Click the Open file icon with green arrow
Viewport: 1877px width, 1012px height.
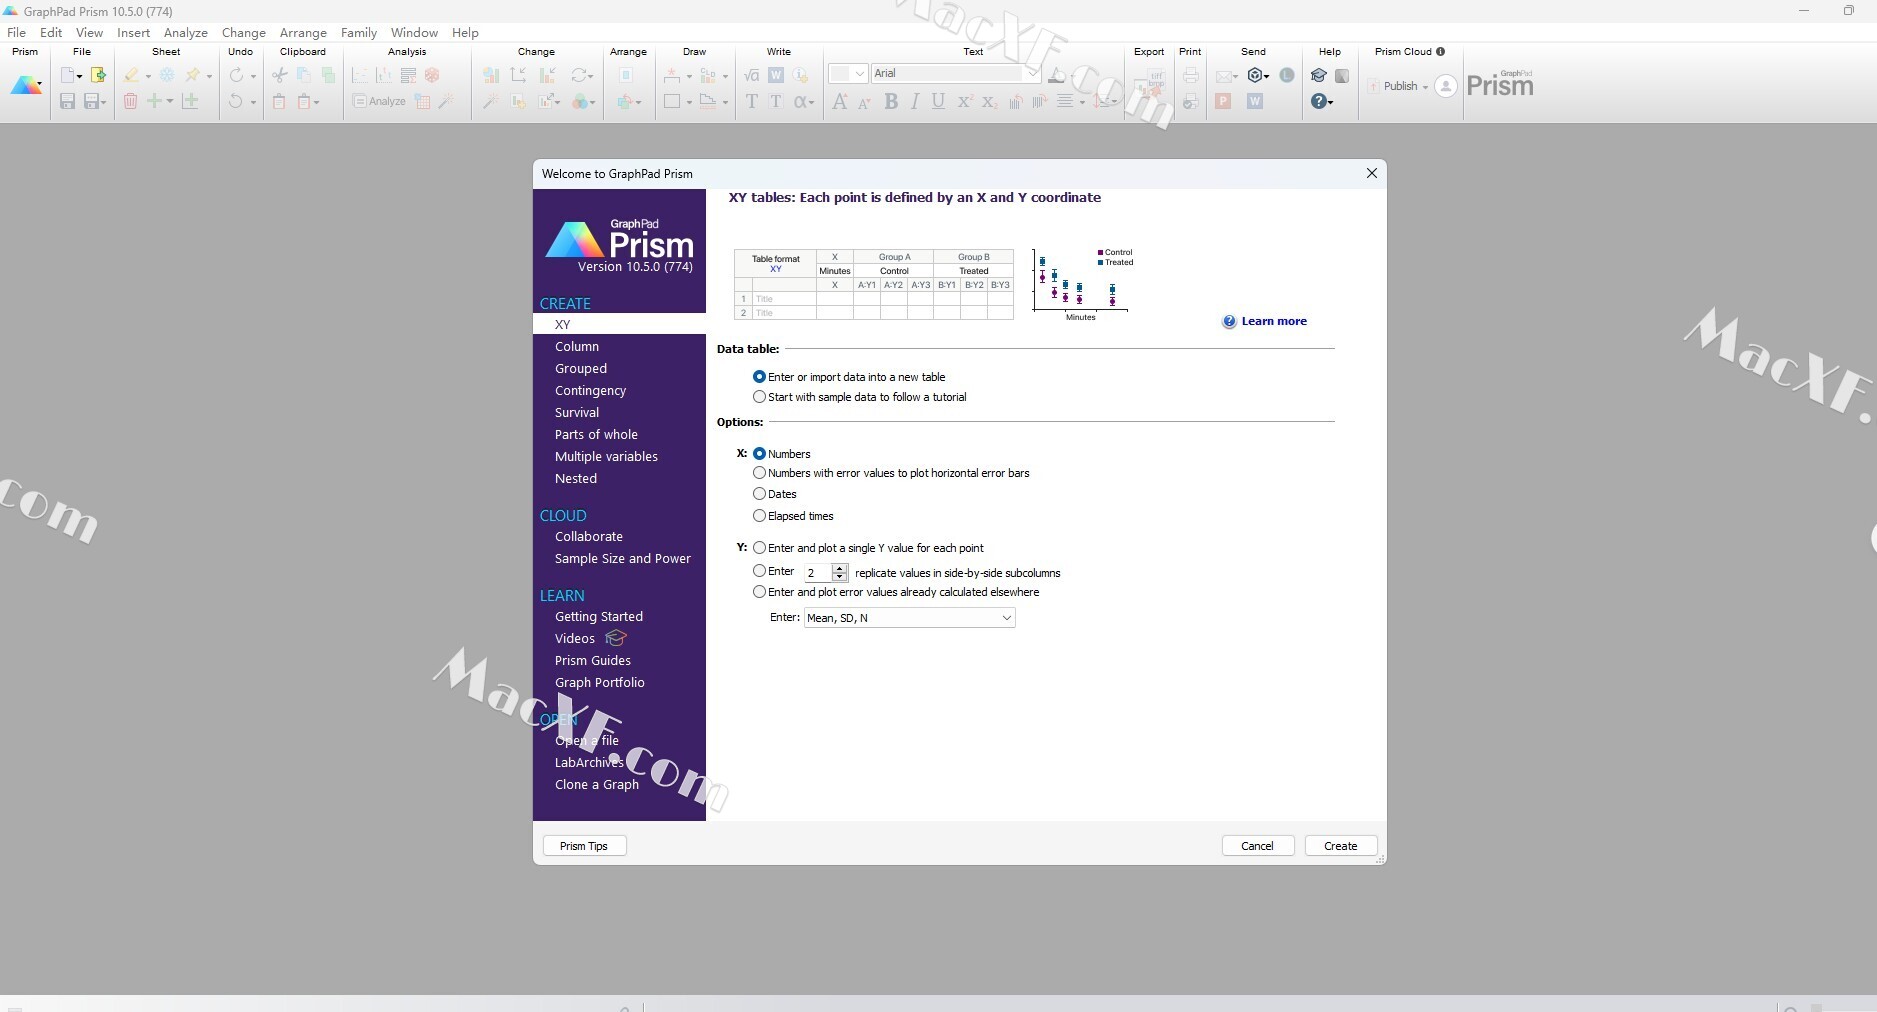click(x=98, y=75)
